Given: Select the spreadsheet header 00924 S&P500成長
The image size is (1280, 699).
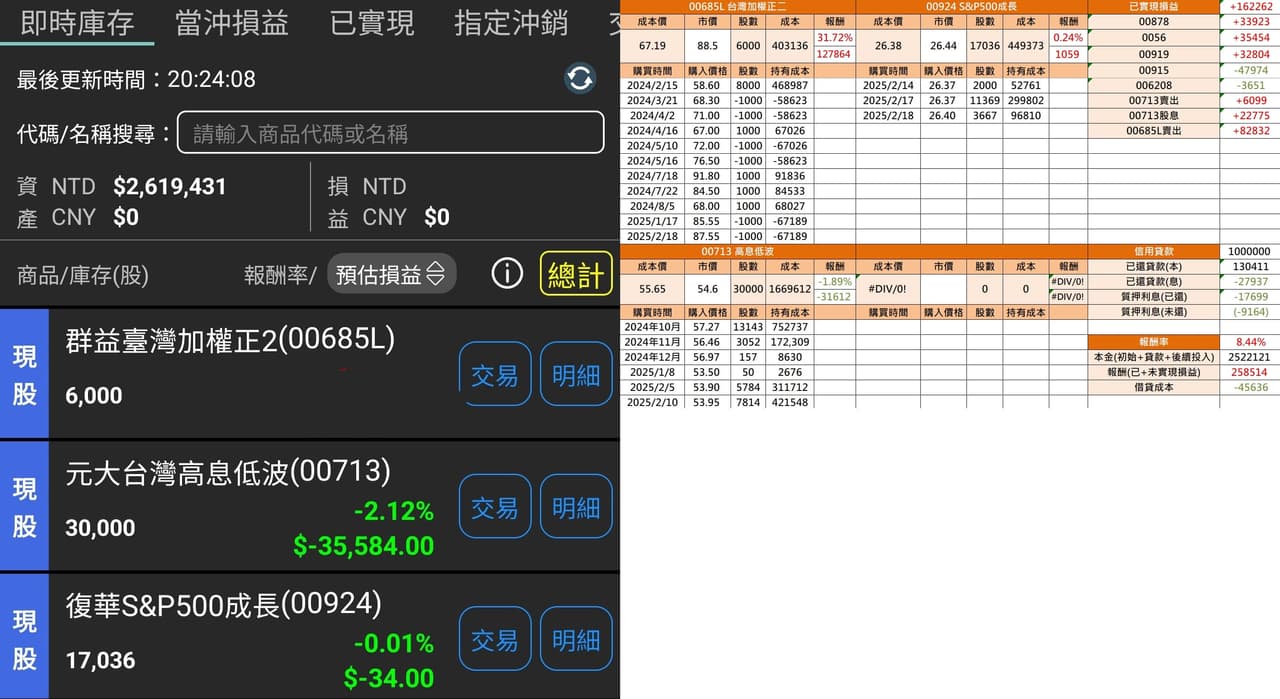Looking at the screenshot, I should point(971,7).
